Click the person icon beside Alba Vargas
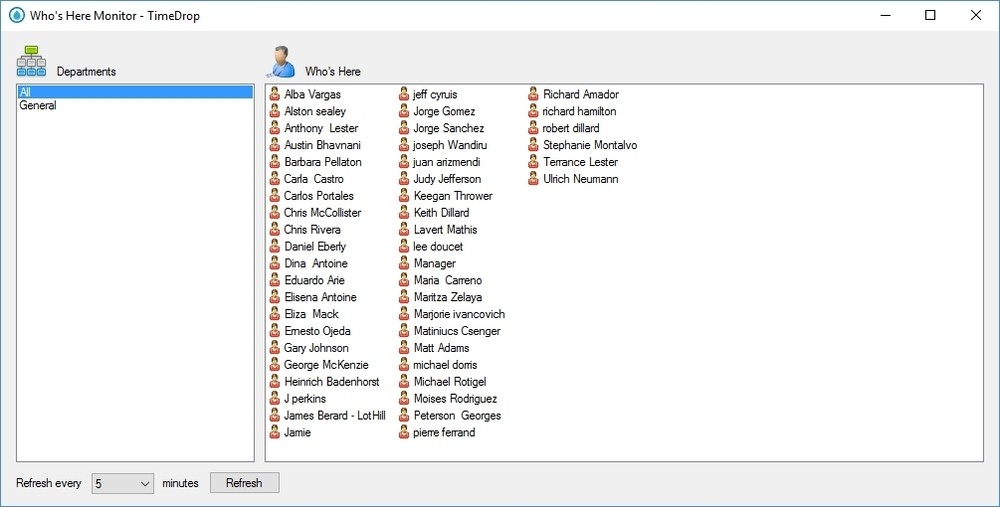The height and width of the screenshot is (507, 1000). click(275, 95)
